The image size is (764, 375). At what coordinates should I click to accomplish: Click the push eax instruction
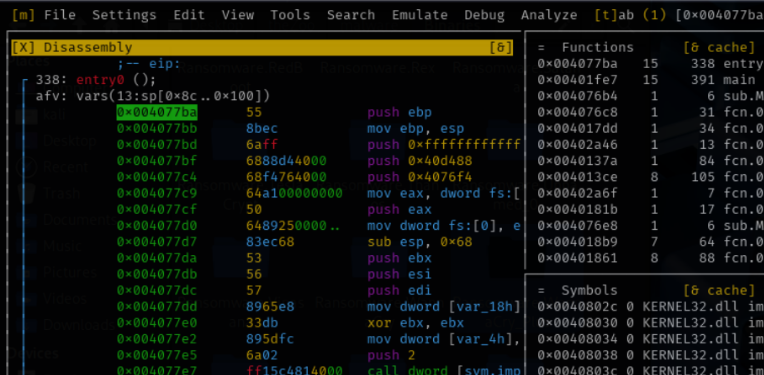[400, 209]
